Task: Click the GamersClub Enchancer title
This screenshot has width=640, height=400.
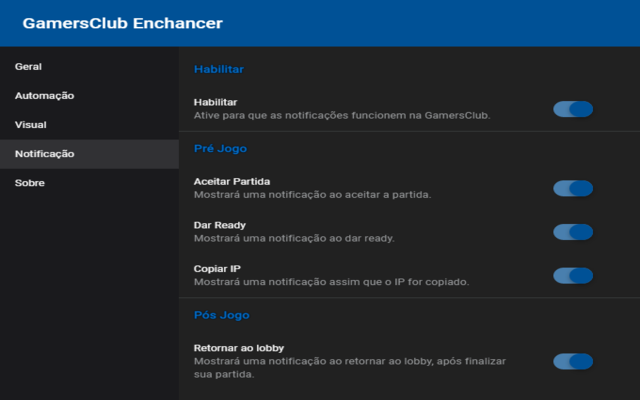Action: pos(122,23)
